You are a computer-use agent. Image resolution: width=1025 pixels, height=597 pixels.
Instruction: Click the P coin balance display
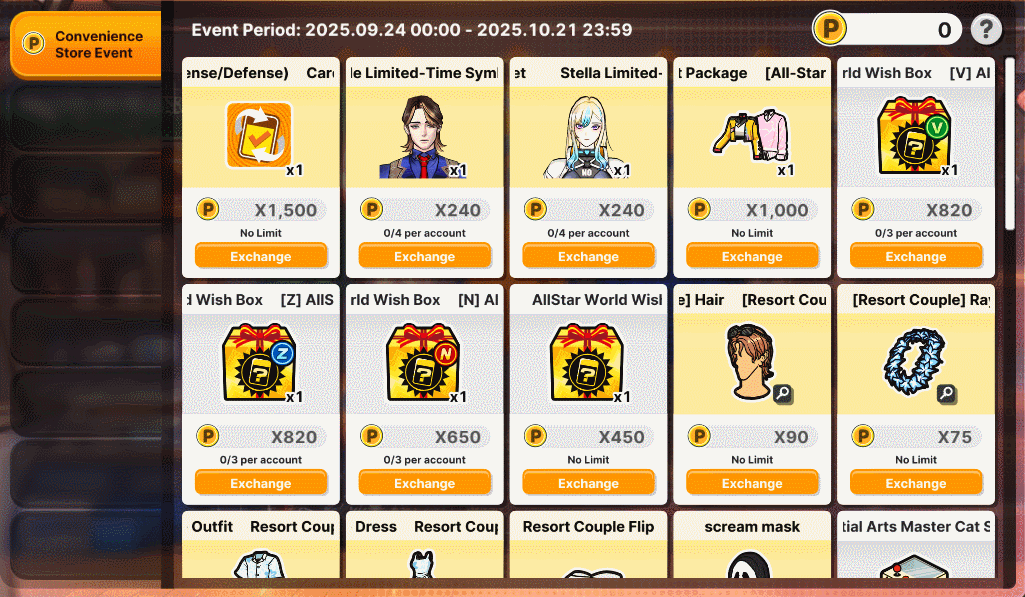point(887,29)
